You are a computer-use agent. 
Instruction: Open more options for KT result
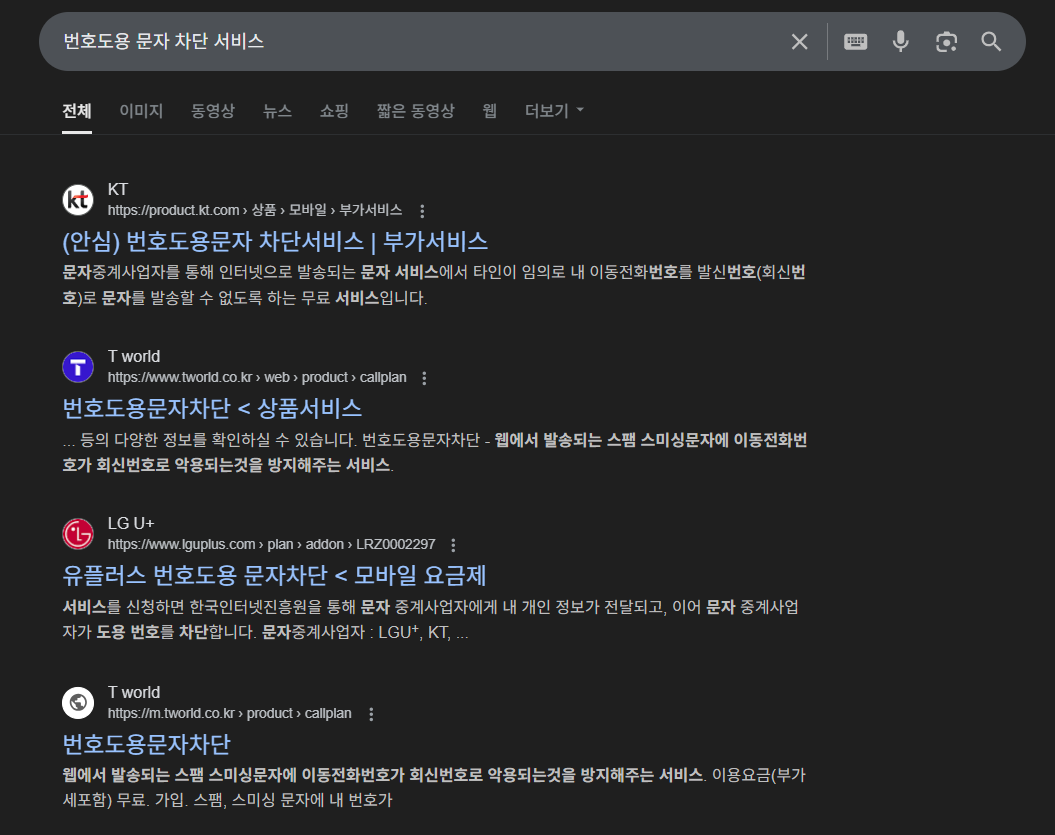[x=423, y=211]
